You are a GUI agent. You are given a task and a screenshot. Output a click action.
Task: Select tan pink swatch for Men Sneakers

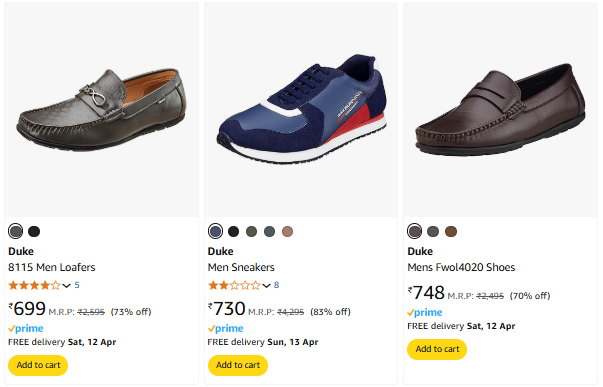[x=288, y=232]
